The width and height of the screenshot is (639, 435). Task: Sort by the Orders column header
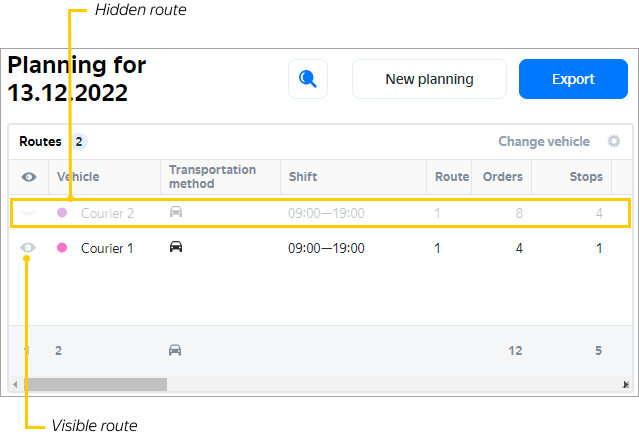pyautogui.click(x=502, y=177)
